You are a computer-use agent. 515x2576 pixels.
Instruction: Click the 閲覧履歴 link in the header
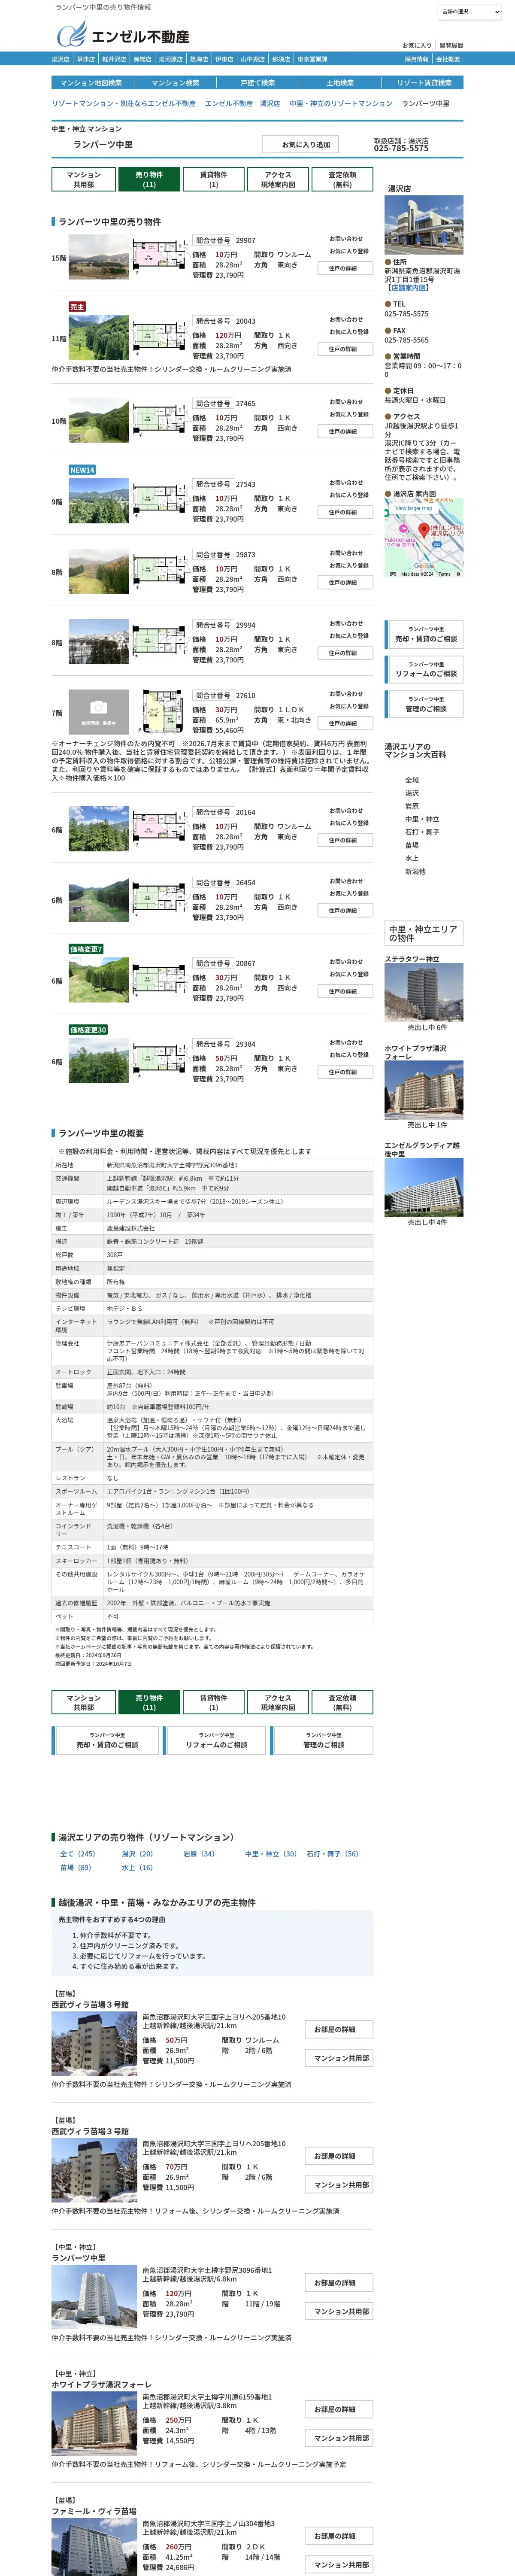coord(451,45)
